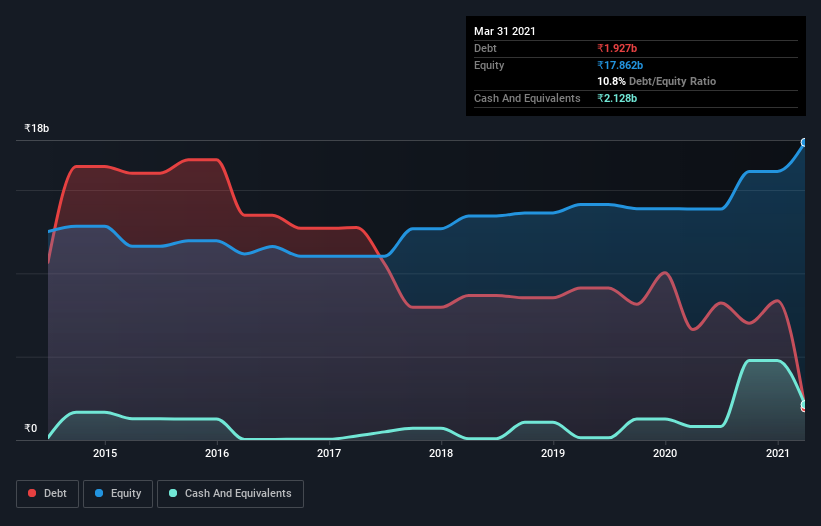The image size is (821, 526).
Task: Click the ₹1.927b debt value in tooltip
Action: pos(617,48)
